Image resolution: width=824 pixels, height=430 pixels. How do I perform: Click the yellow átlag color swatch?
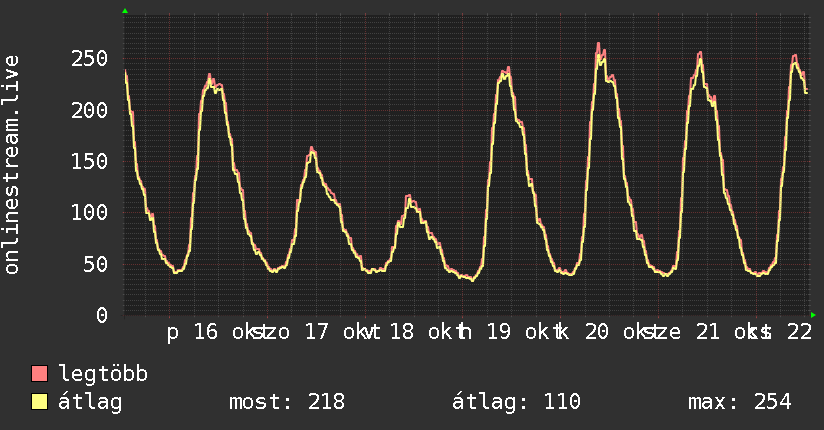pyautogui.click(x=39, y=402)
